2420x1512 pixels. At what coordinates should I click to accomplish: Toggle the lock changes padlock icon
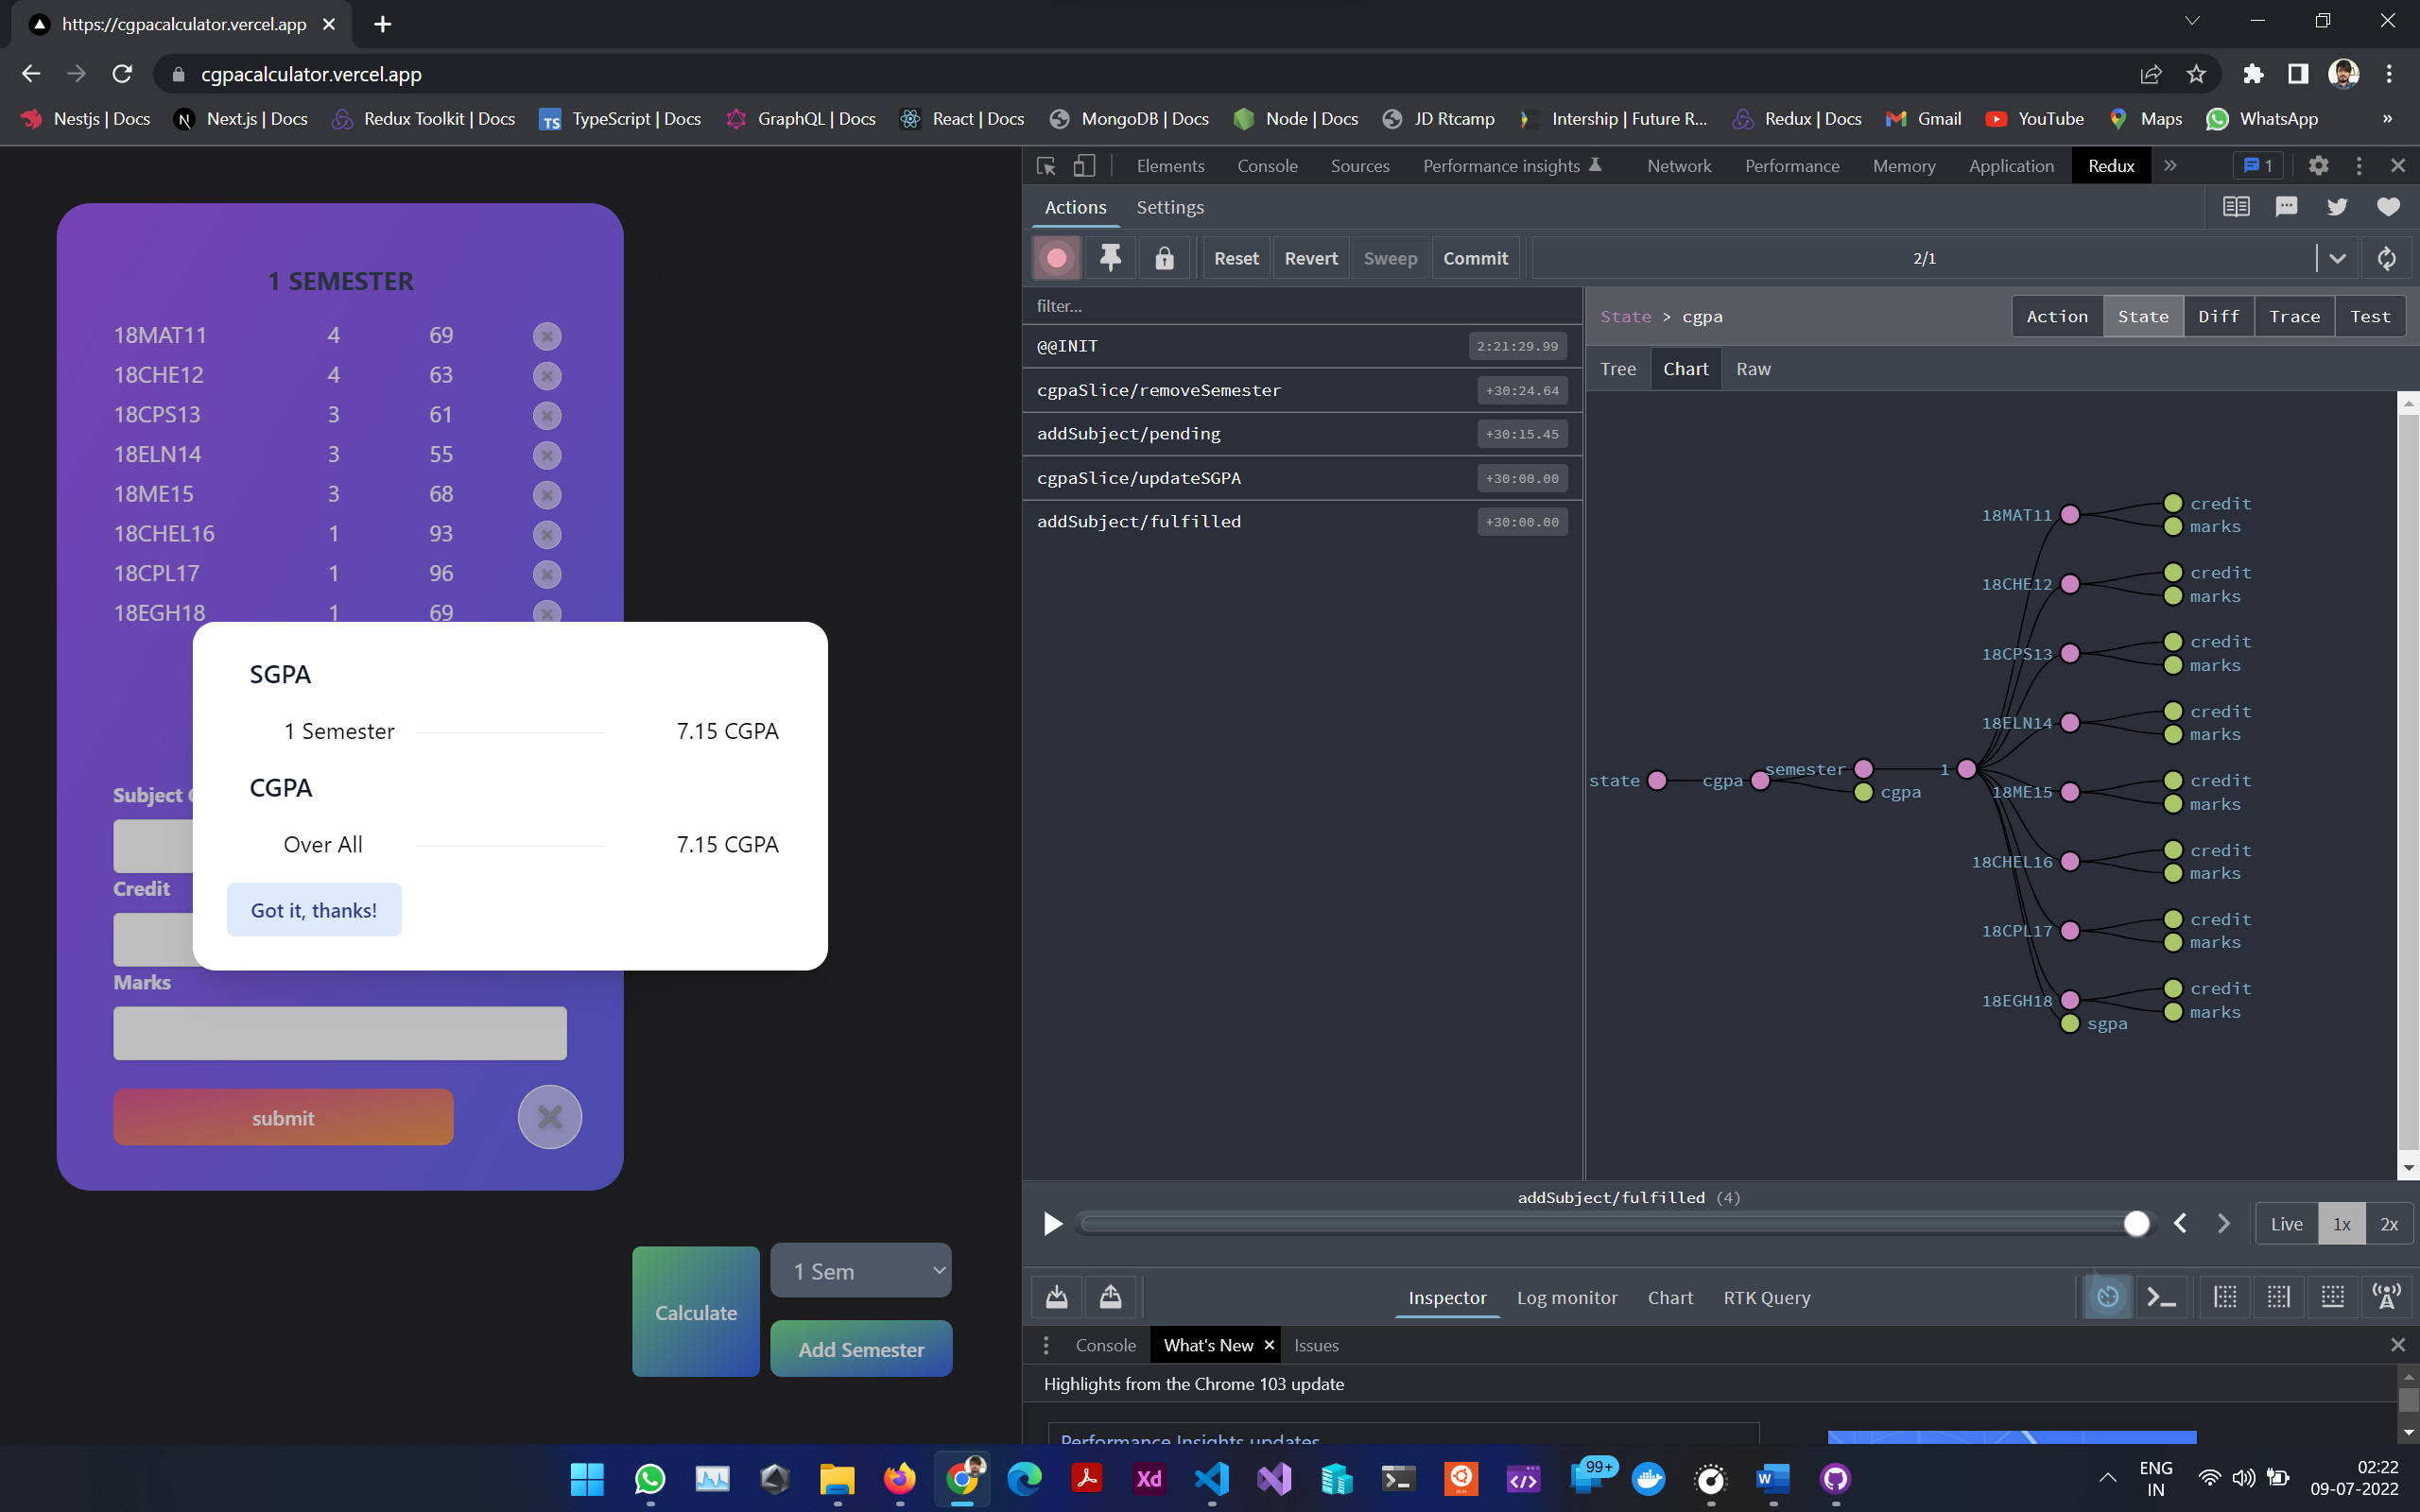click(1164, 258)
